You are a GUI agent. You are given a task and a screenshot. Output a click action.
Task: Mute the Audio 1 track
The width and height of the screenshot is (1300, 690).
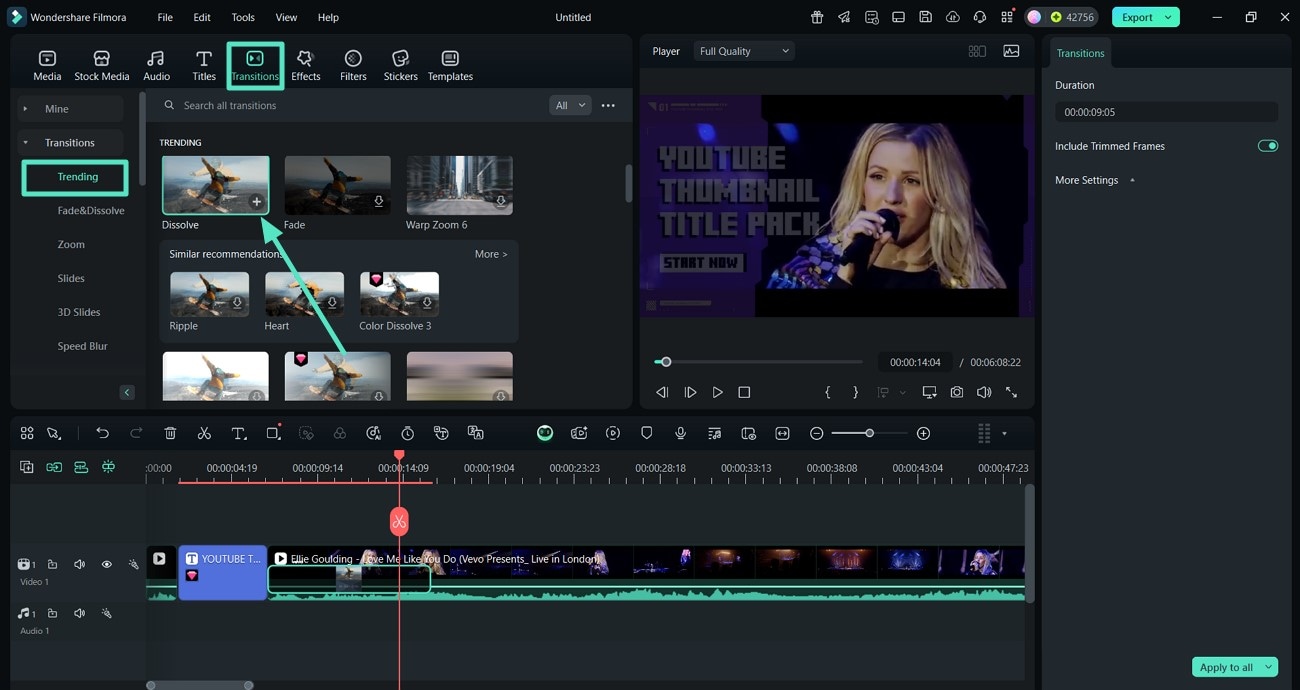(80, 613)
